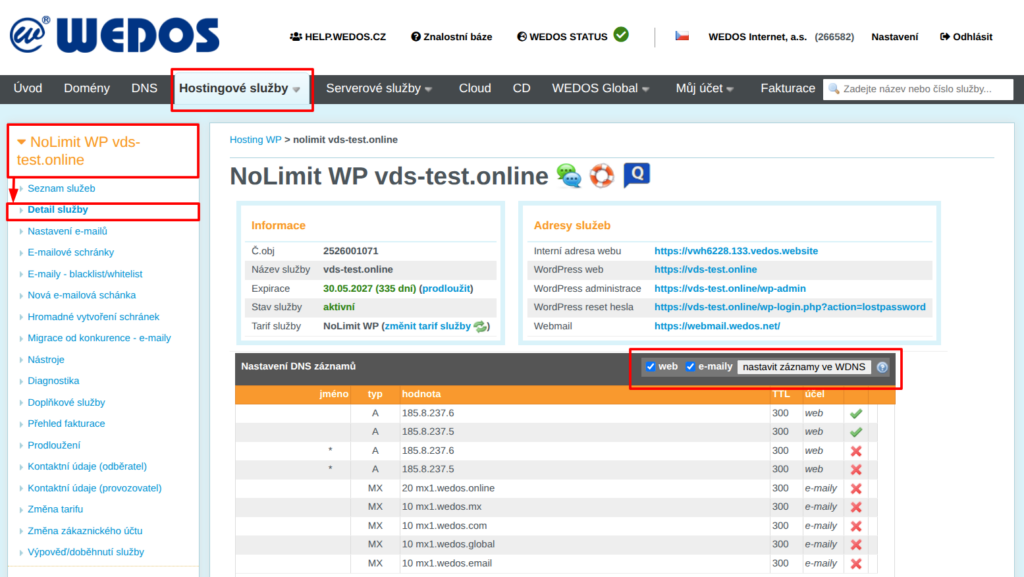
Task: Open Změna tarifu in sidebar
Action: click(55, 509)
